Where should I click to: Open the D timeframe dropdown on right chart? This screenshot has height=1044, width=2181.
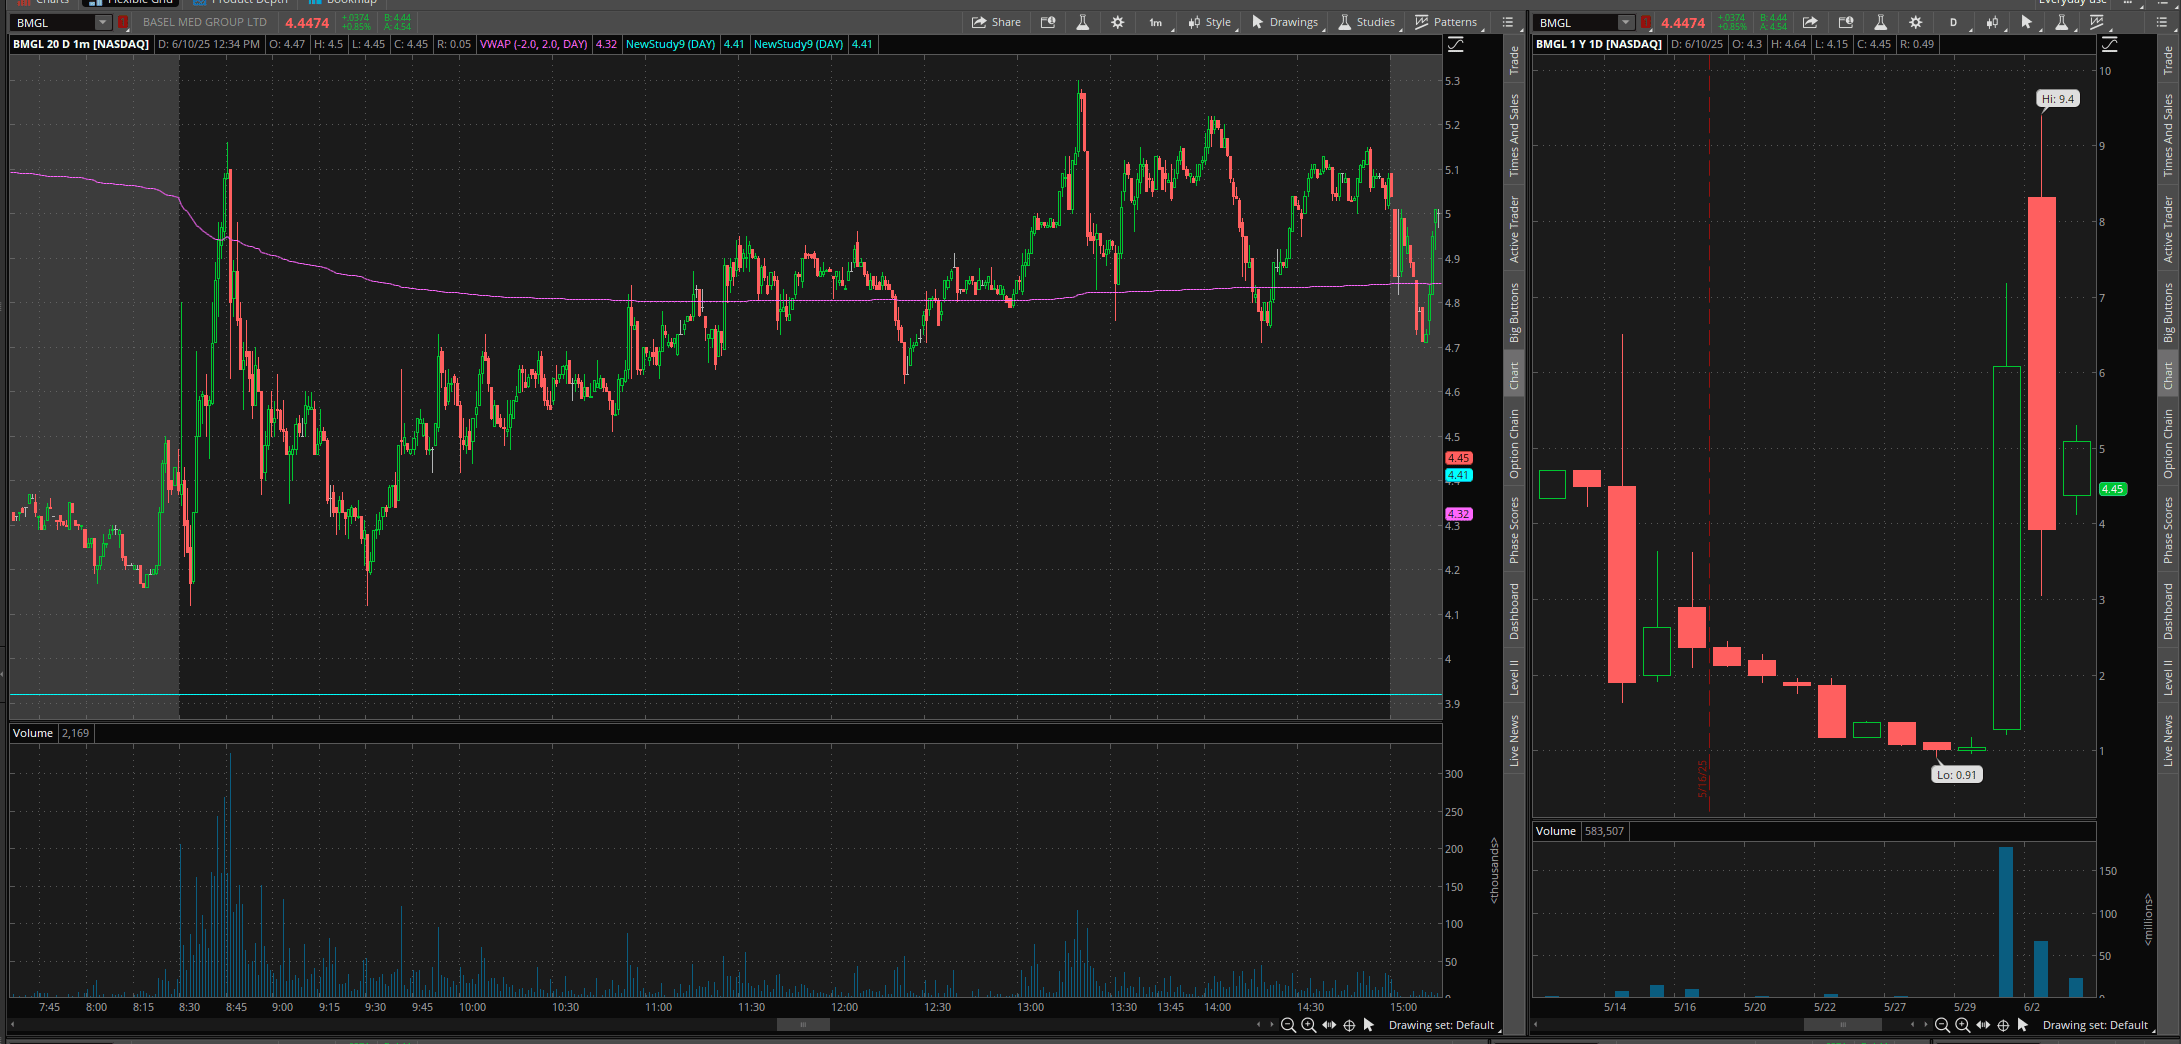point(1954,22)
